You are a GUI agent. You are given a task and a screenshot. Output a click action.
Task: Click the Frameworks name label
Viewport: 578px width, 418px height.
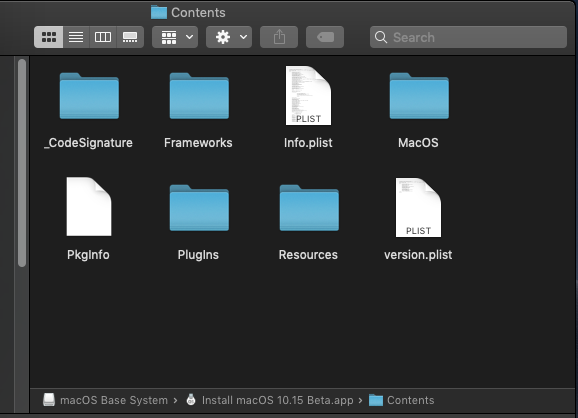(198, 143)
